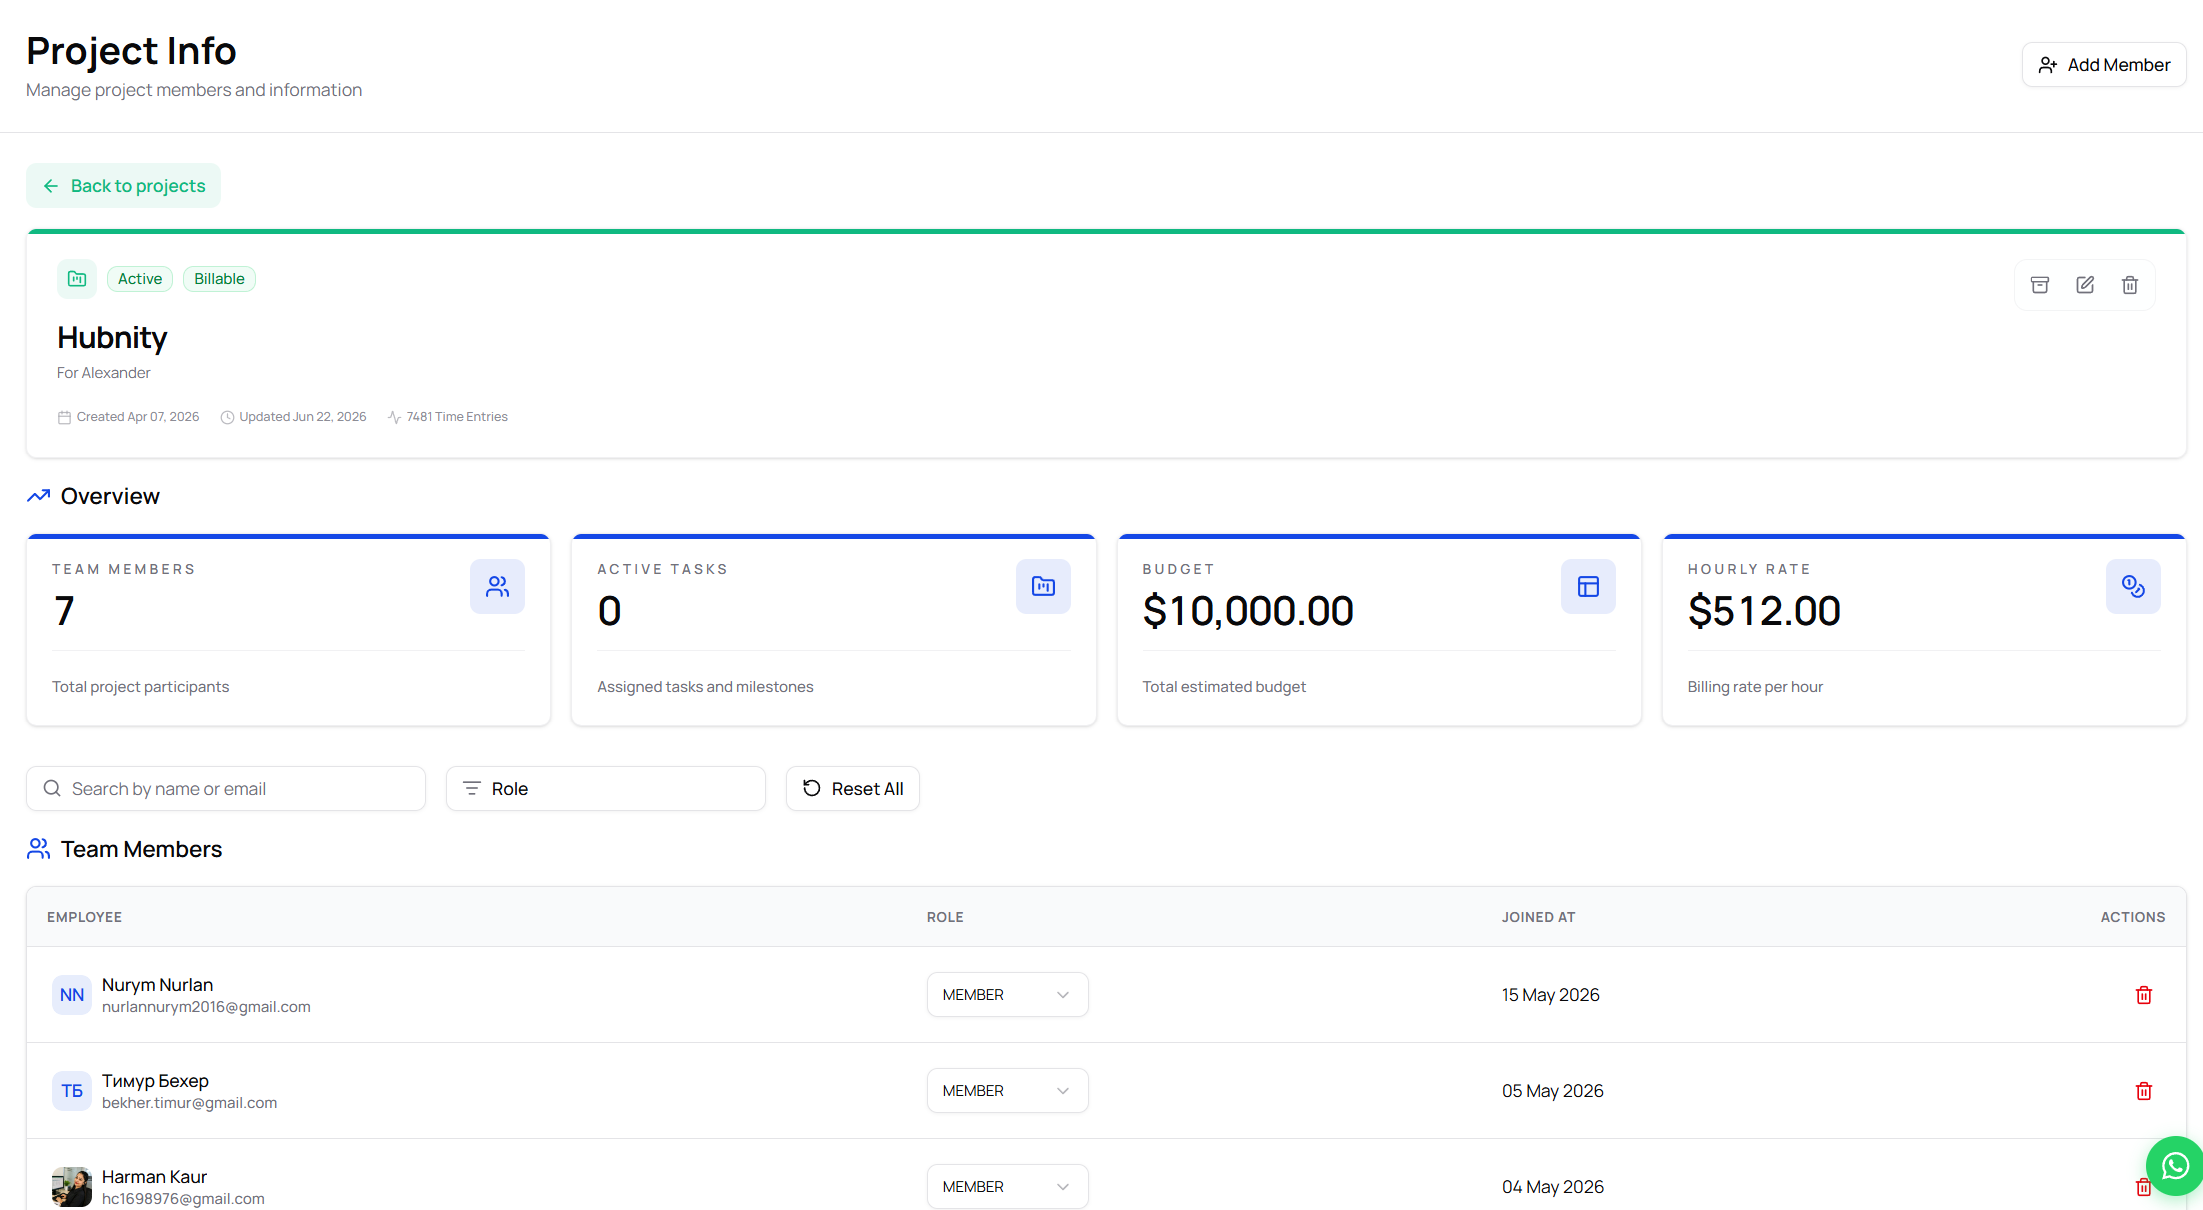Screen dimensions: 2203x1210
Task: Click the active tasks count 0
Action: coord(610,611)
